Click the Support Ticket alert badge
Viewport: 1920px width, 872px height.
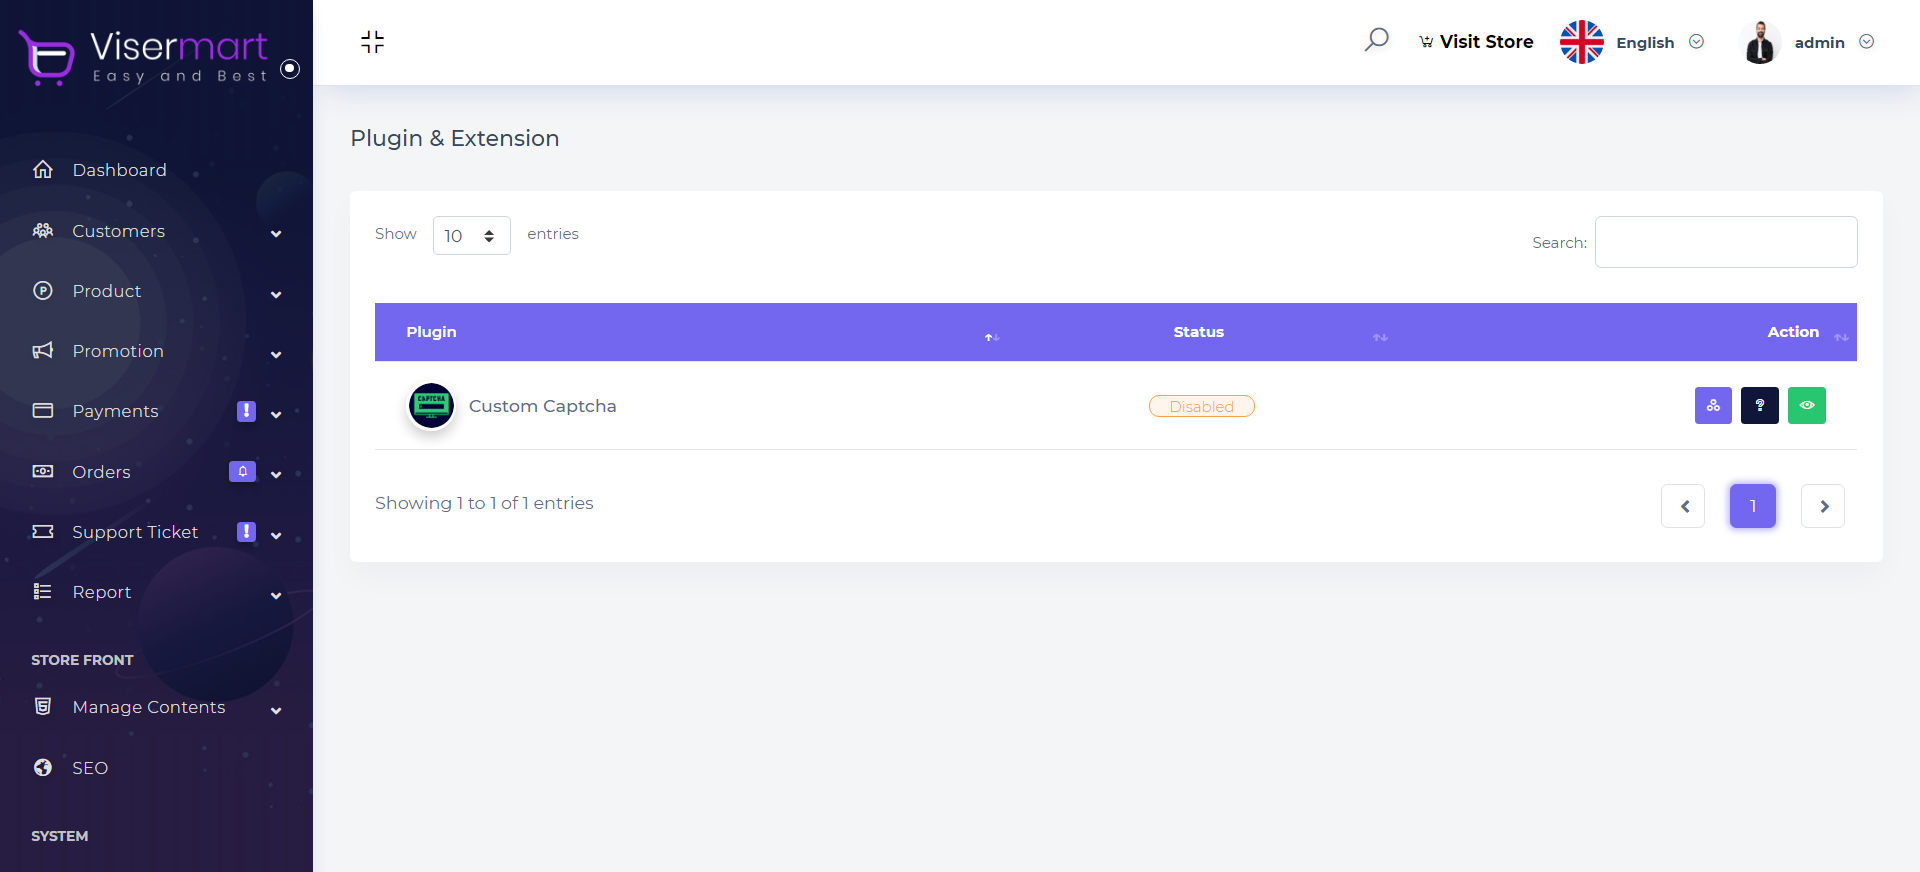tap(246, 532)
